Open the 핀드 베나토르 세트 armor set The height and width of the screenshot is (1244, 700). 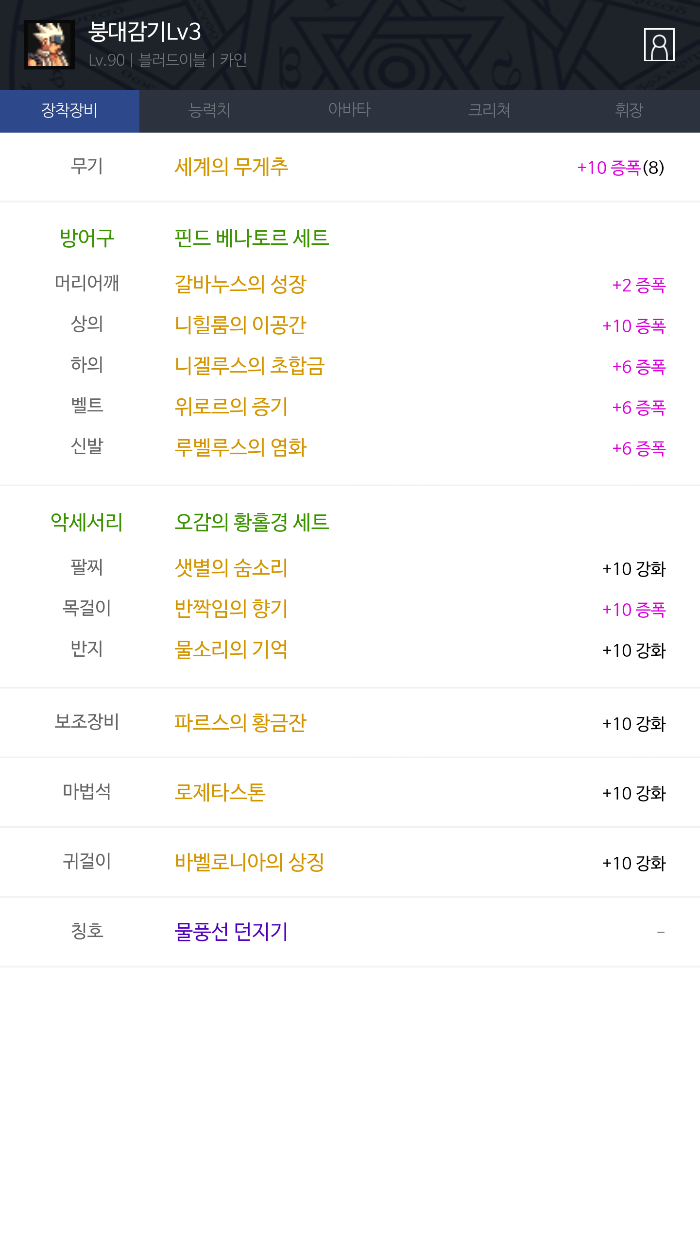click(251, 238)
